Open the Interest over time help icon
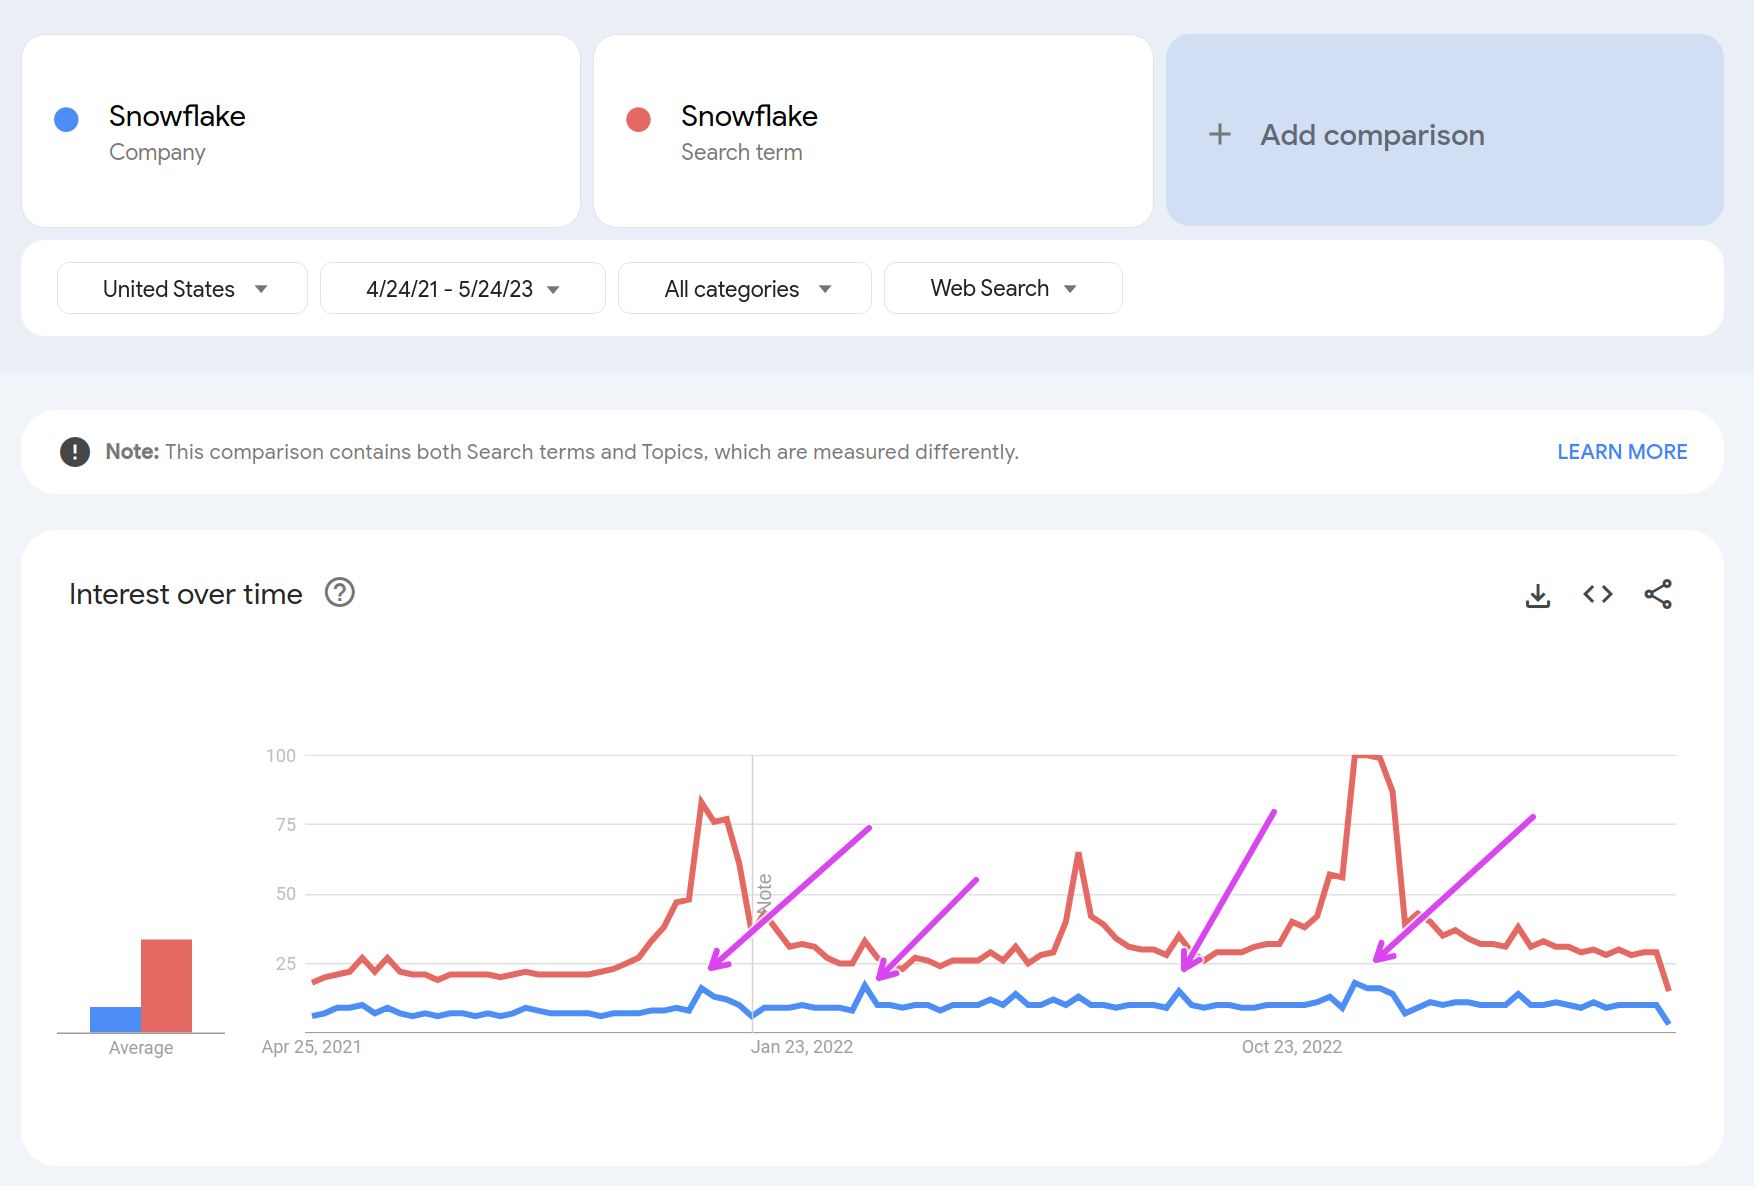Image resolution: width=1754 pixels, height=1186 pixels. point(340,593)
